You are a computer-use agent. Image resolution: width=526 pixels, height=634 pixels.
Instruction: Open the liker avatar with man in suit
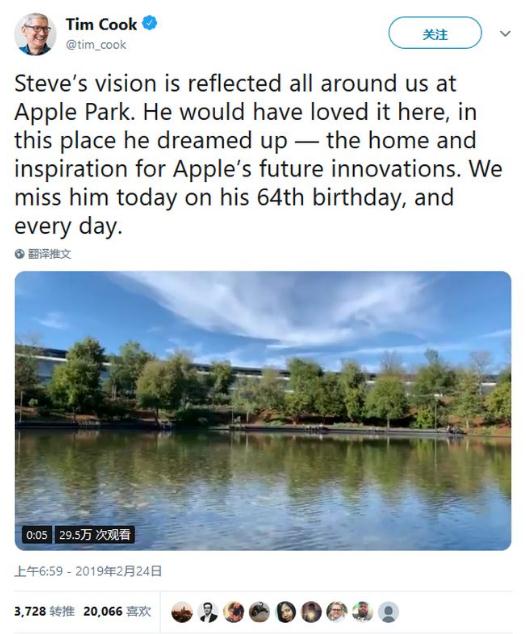tap(208, 612)
